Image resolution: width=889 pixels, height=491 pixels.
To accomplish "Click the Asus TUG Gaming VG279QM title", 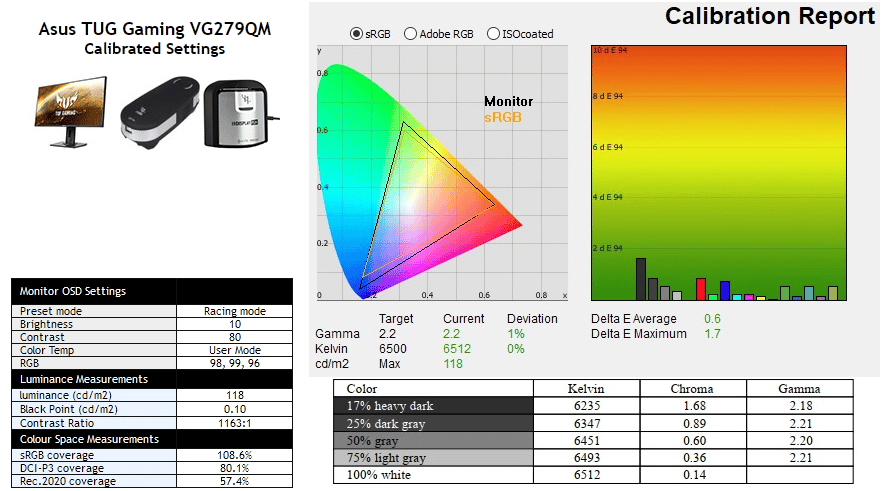I will coord(154,29).
